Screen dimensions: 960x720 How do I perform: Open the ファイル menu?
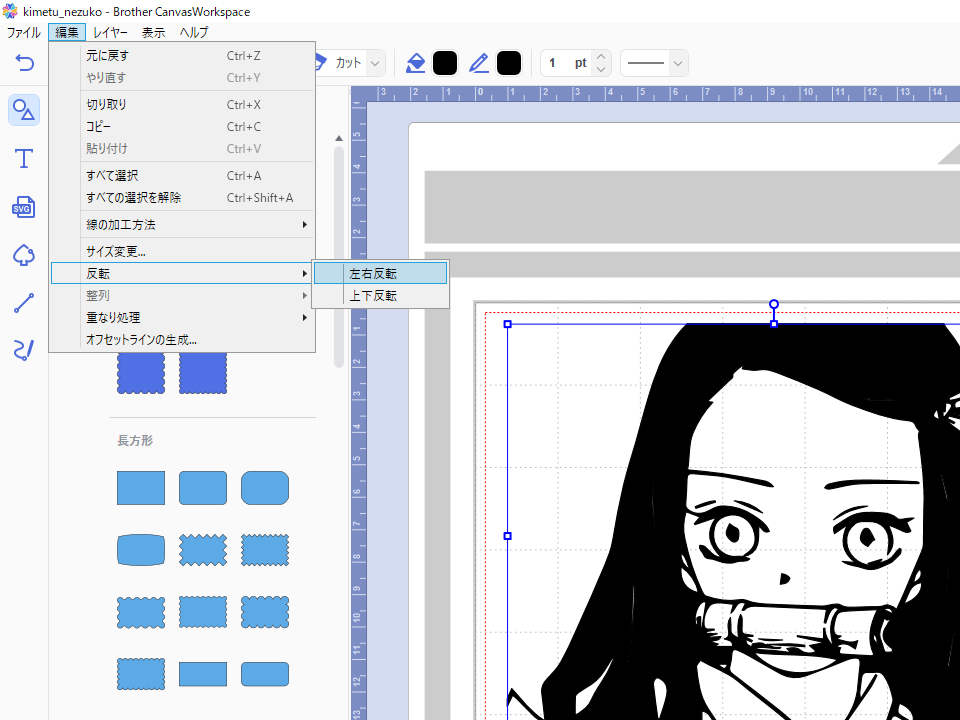pyautogui.click(x=23, y=32)
